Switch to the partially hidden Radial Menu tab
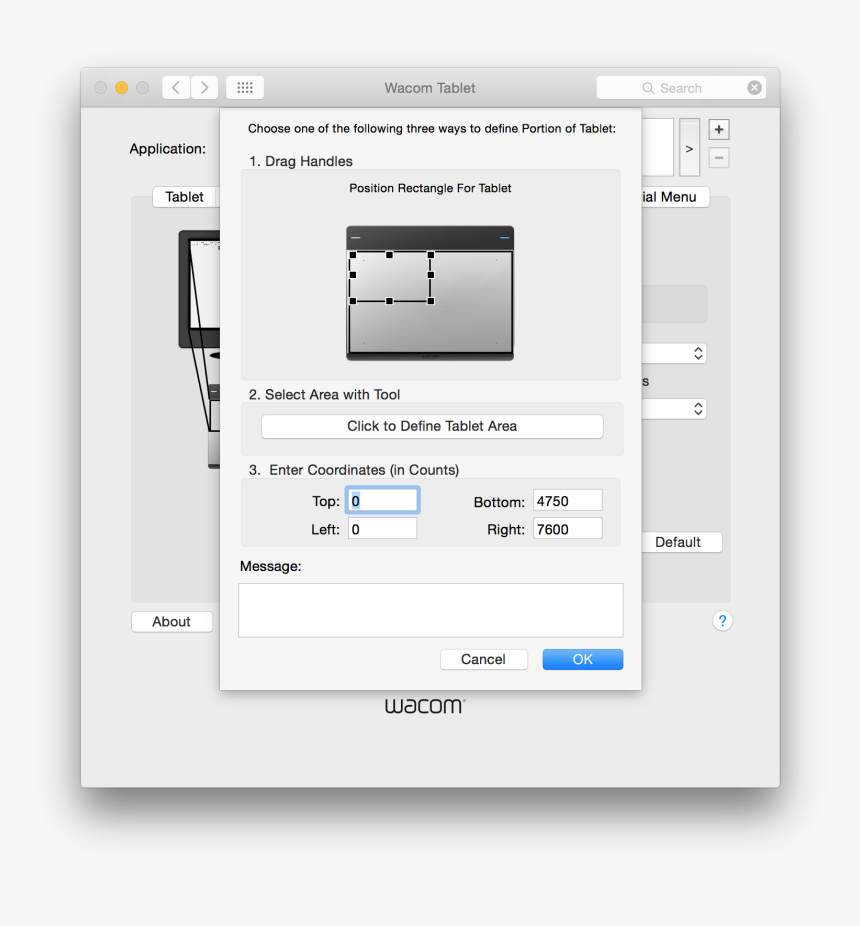 click(674, 197)
